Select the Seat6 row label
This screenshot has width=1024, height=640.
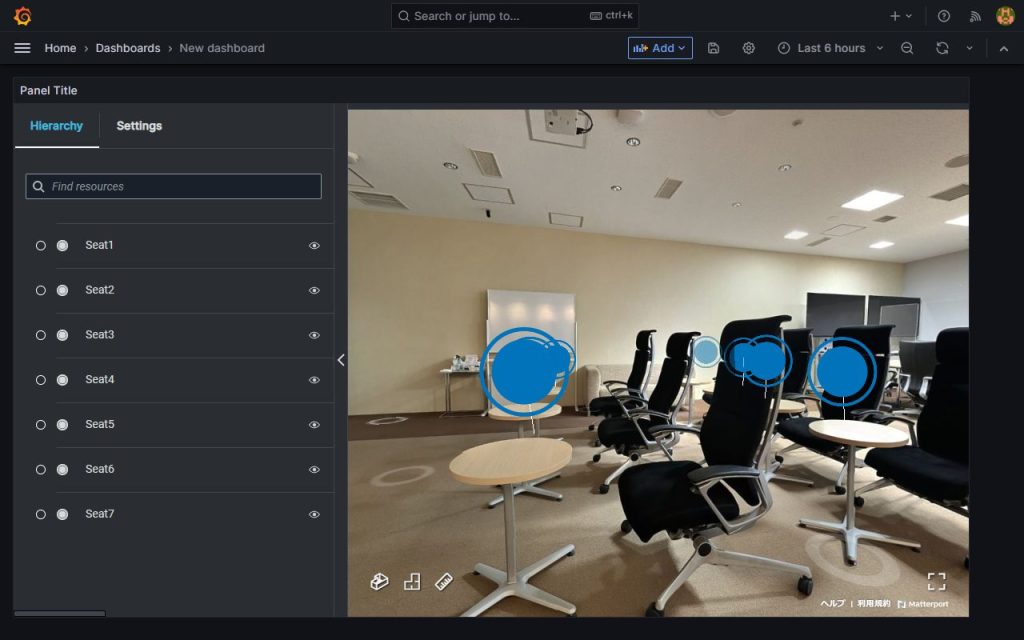click(x=100, y=470)
